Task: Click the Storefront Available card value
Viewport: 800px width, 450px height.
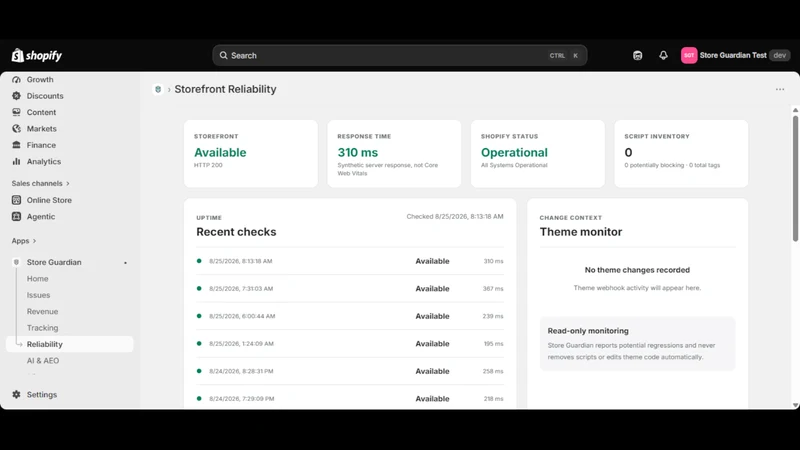Action: click(220, 153)
